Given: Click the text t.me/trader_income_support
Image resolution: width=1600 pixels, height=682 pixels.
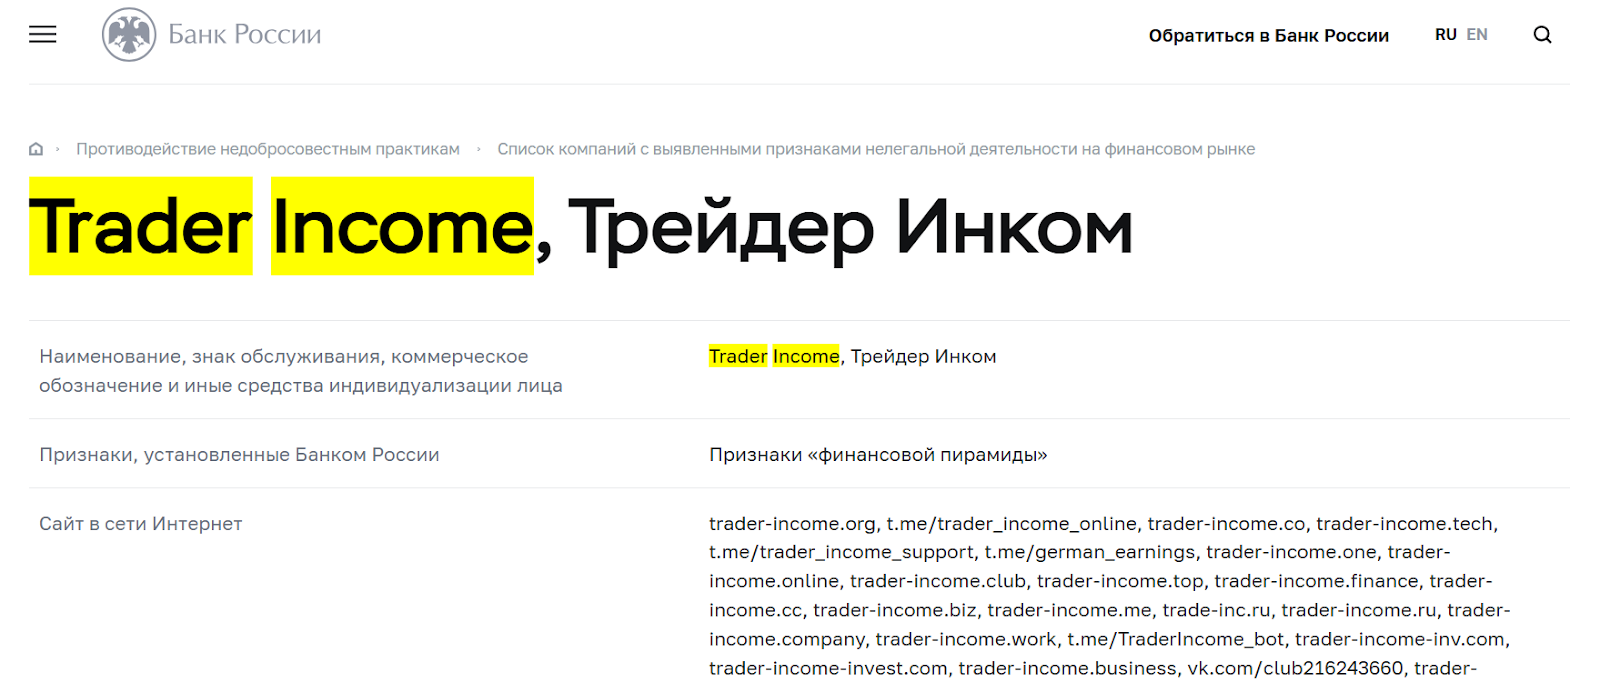Looking at the screenshot, I should tap(841, 552).
